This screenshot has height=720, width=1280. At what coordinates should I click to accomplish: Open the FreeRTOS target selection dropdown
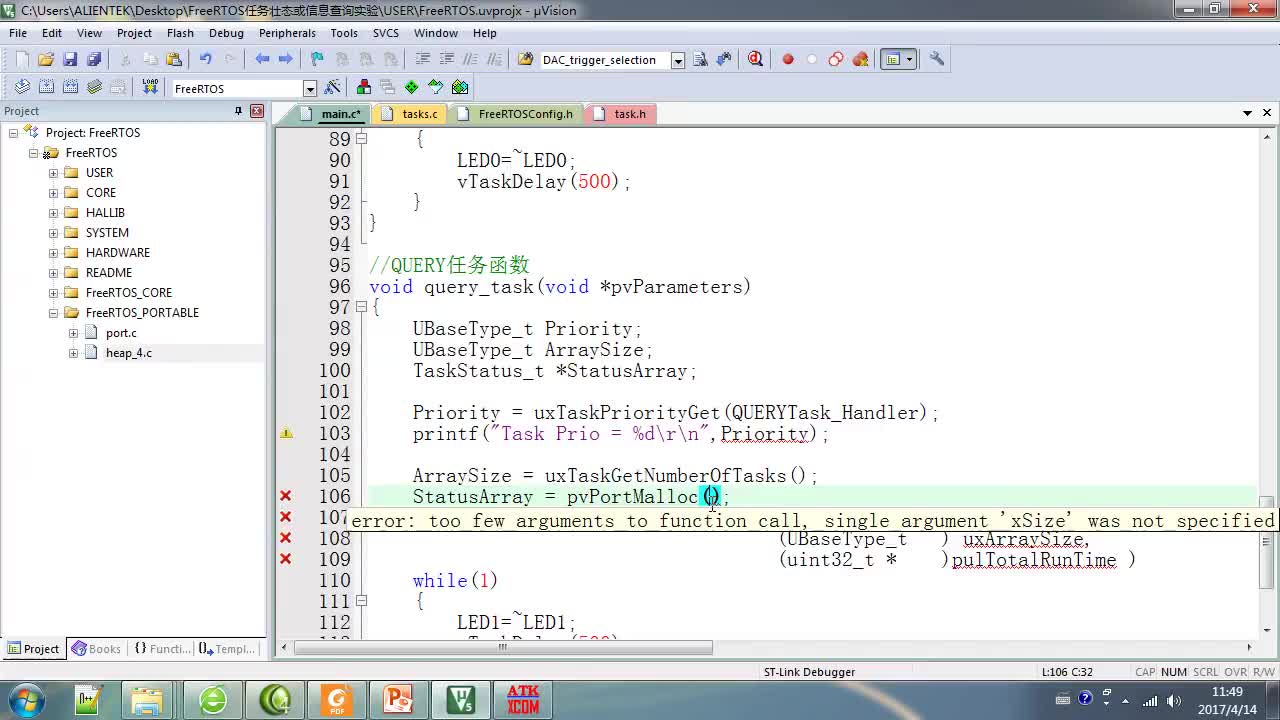pyautogui.click(x=310, y=89)
